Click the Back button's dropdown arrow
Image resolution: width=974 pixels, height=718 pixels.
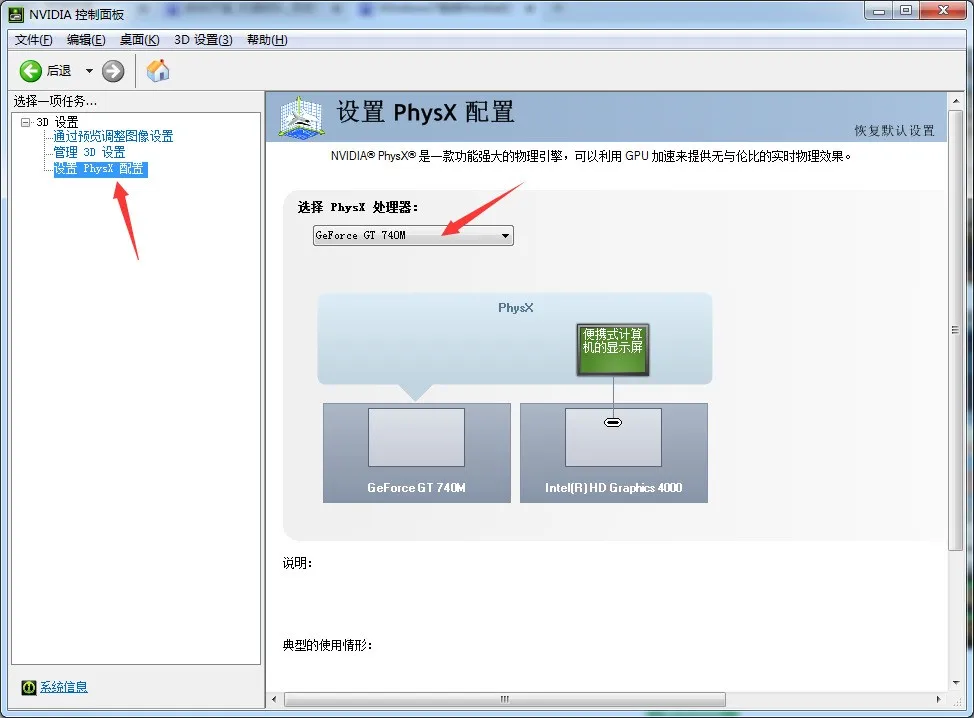click(88, 71)
